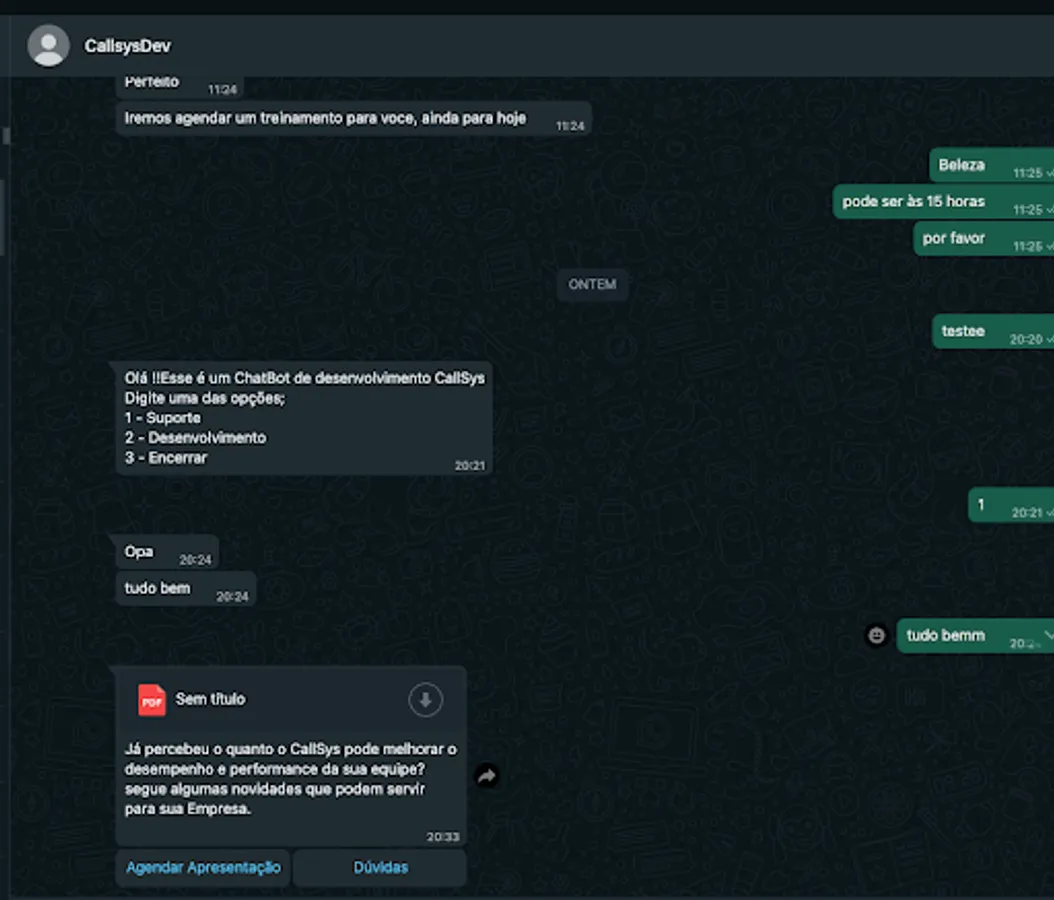The image size is (1054, 900).
Task: Open the CallsysDev contact profile picture
Action: [x=48, y=46]
